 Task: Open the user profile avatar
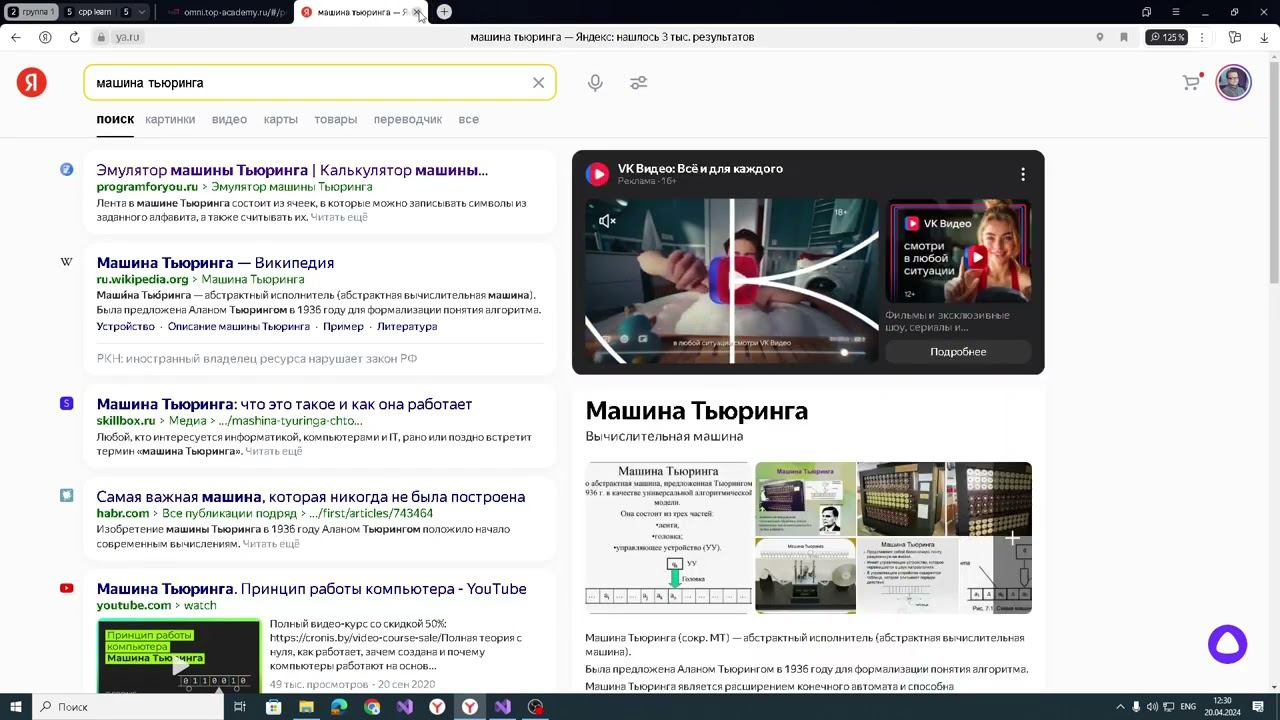coord(1234,82)
